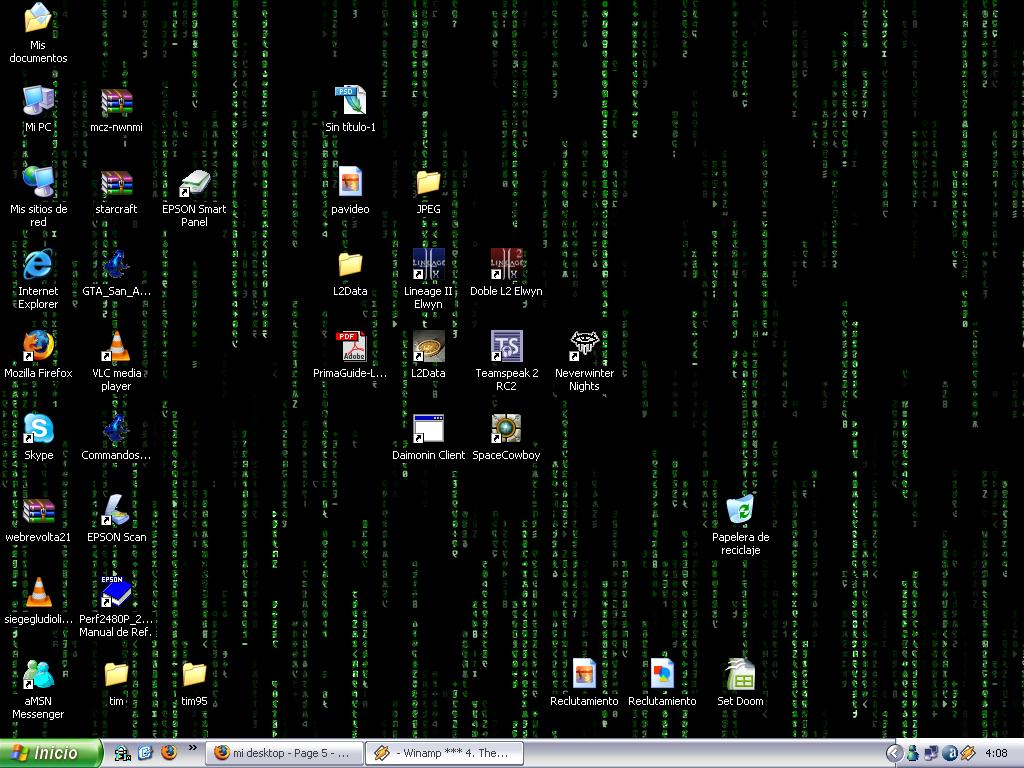Screen dimensions: 1024x768
Task: Select the Teamspeak 2 RC2 shortcut
Action: tap(506, 360)
